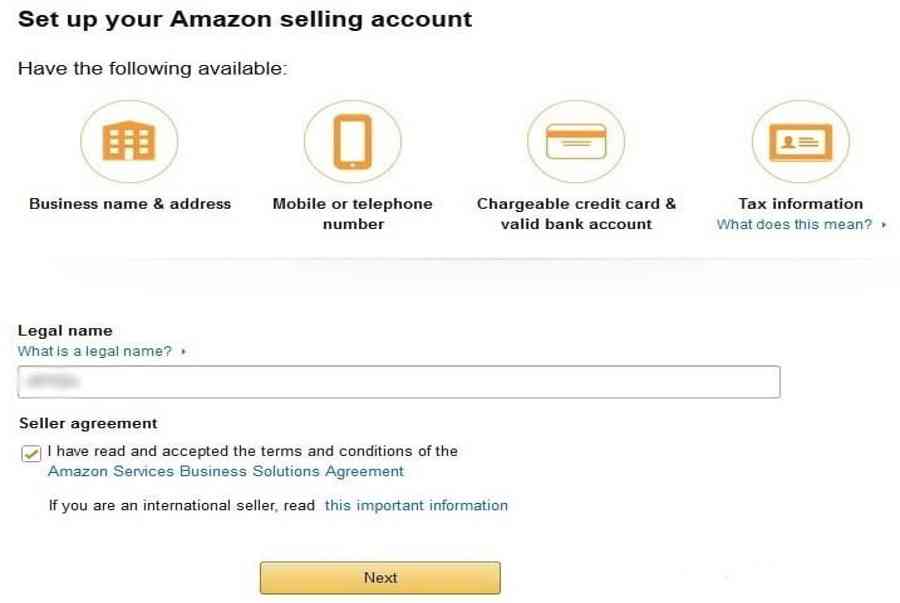Open Amazon Services Business Solutions Agreement link

click(x=226, y=471)
